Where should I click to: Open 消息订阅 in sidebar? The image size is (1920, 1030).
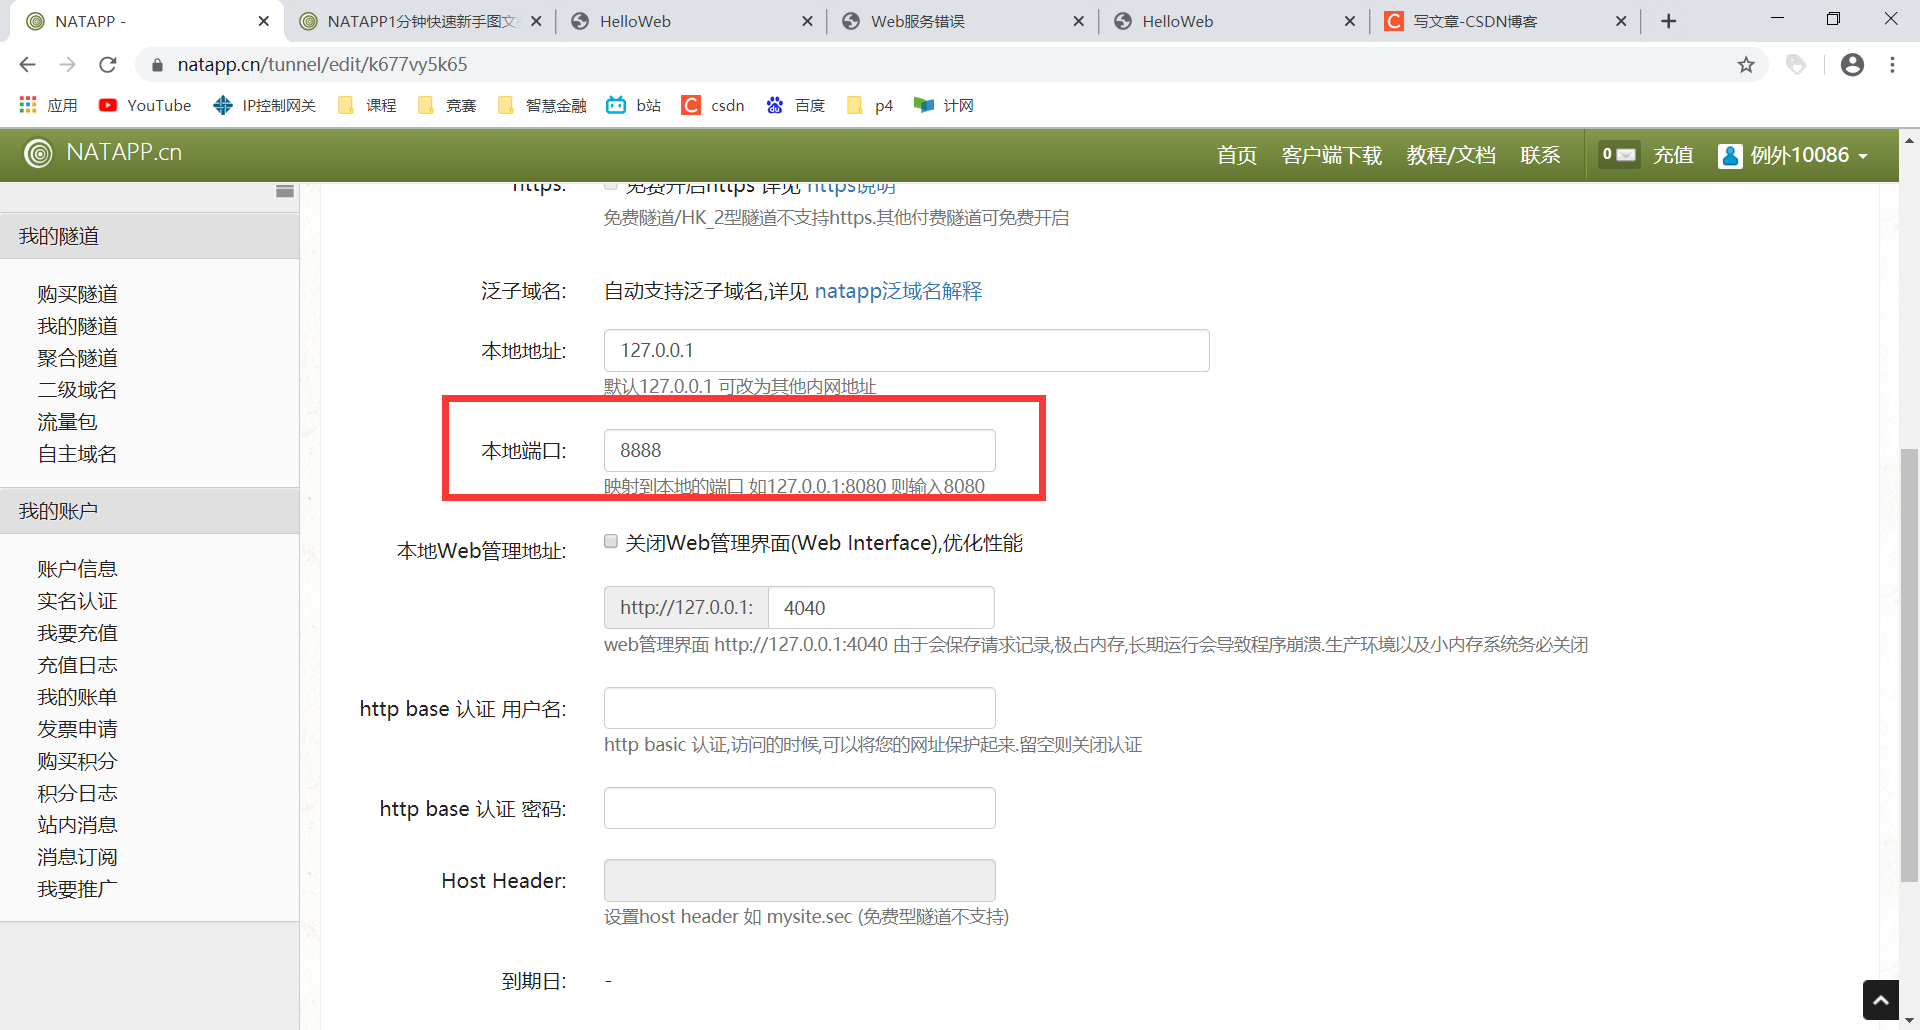(77, 857)
